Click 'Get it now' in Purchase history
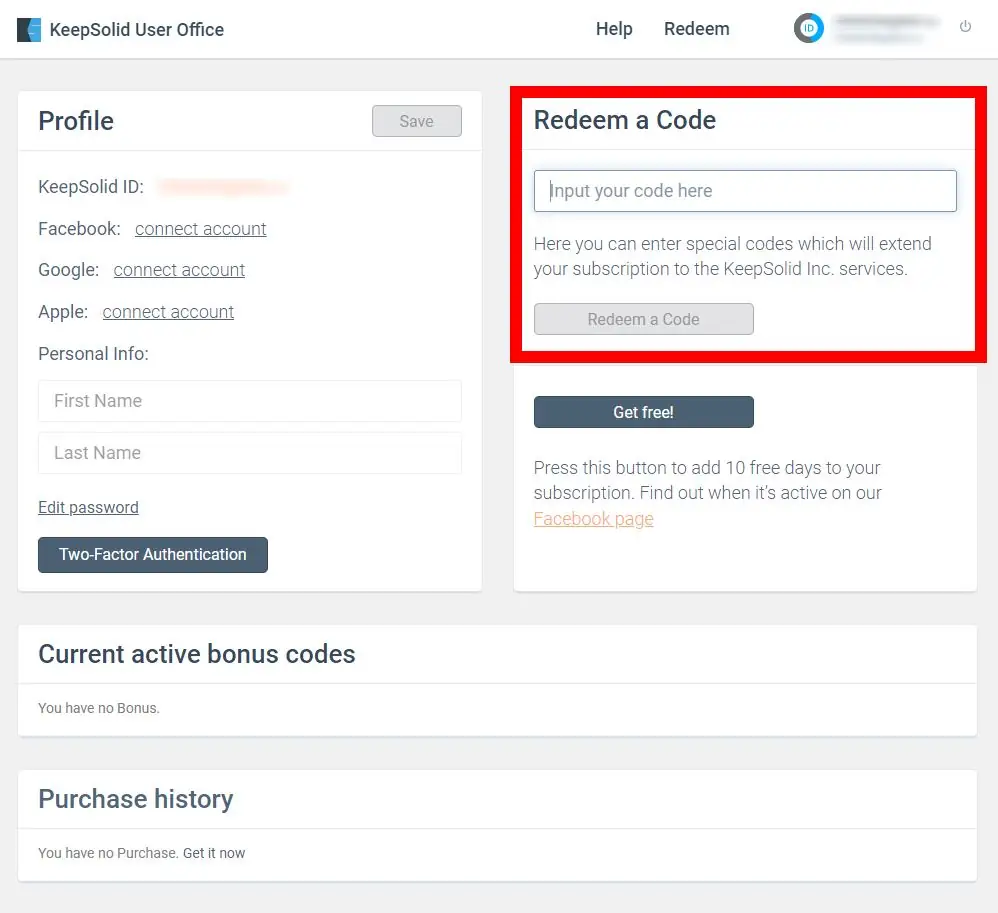This screenshot has width=998, height=913. tap(214, 853)
